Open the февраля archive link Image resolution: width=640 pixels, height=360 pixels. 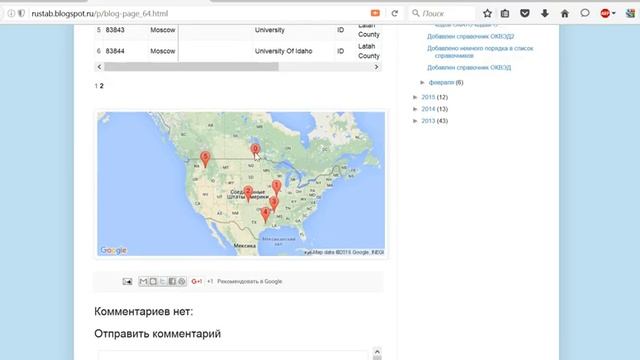click(x=441, y=82)
